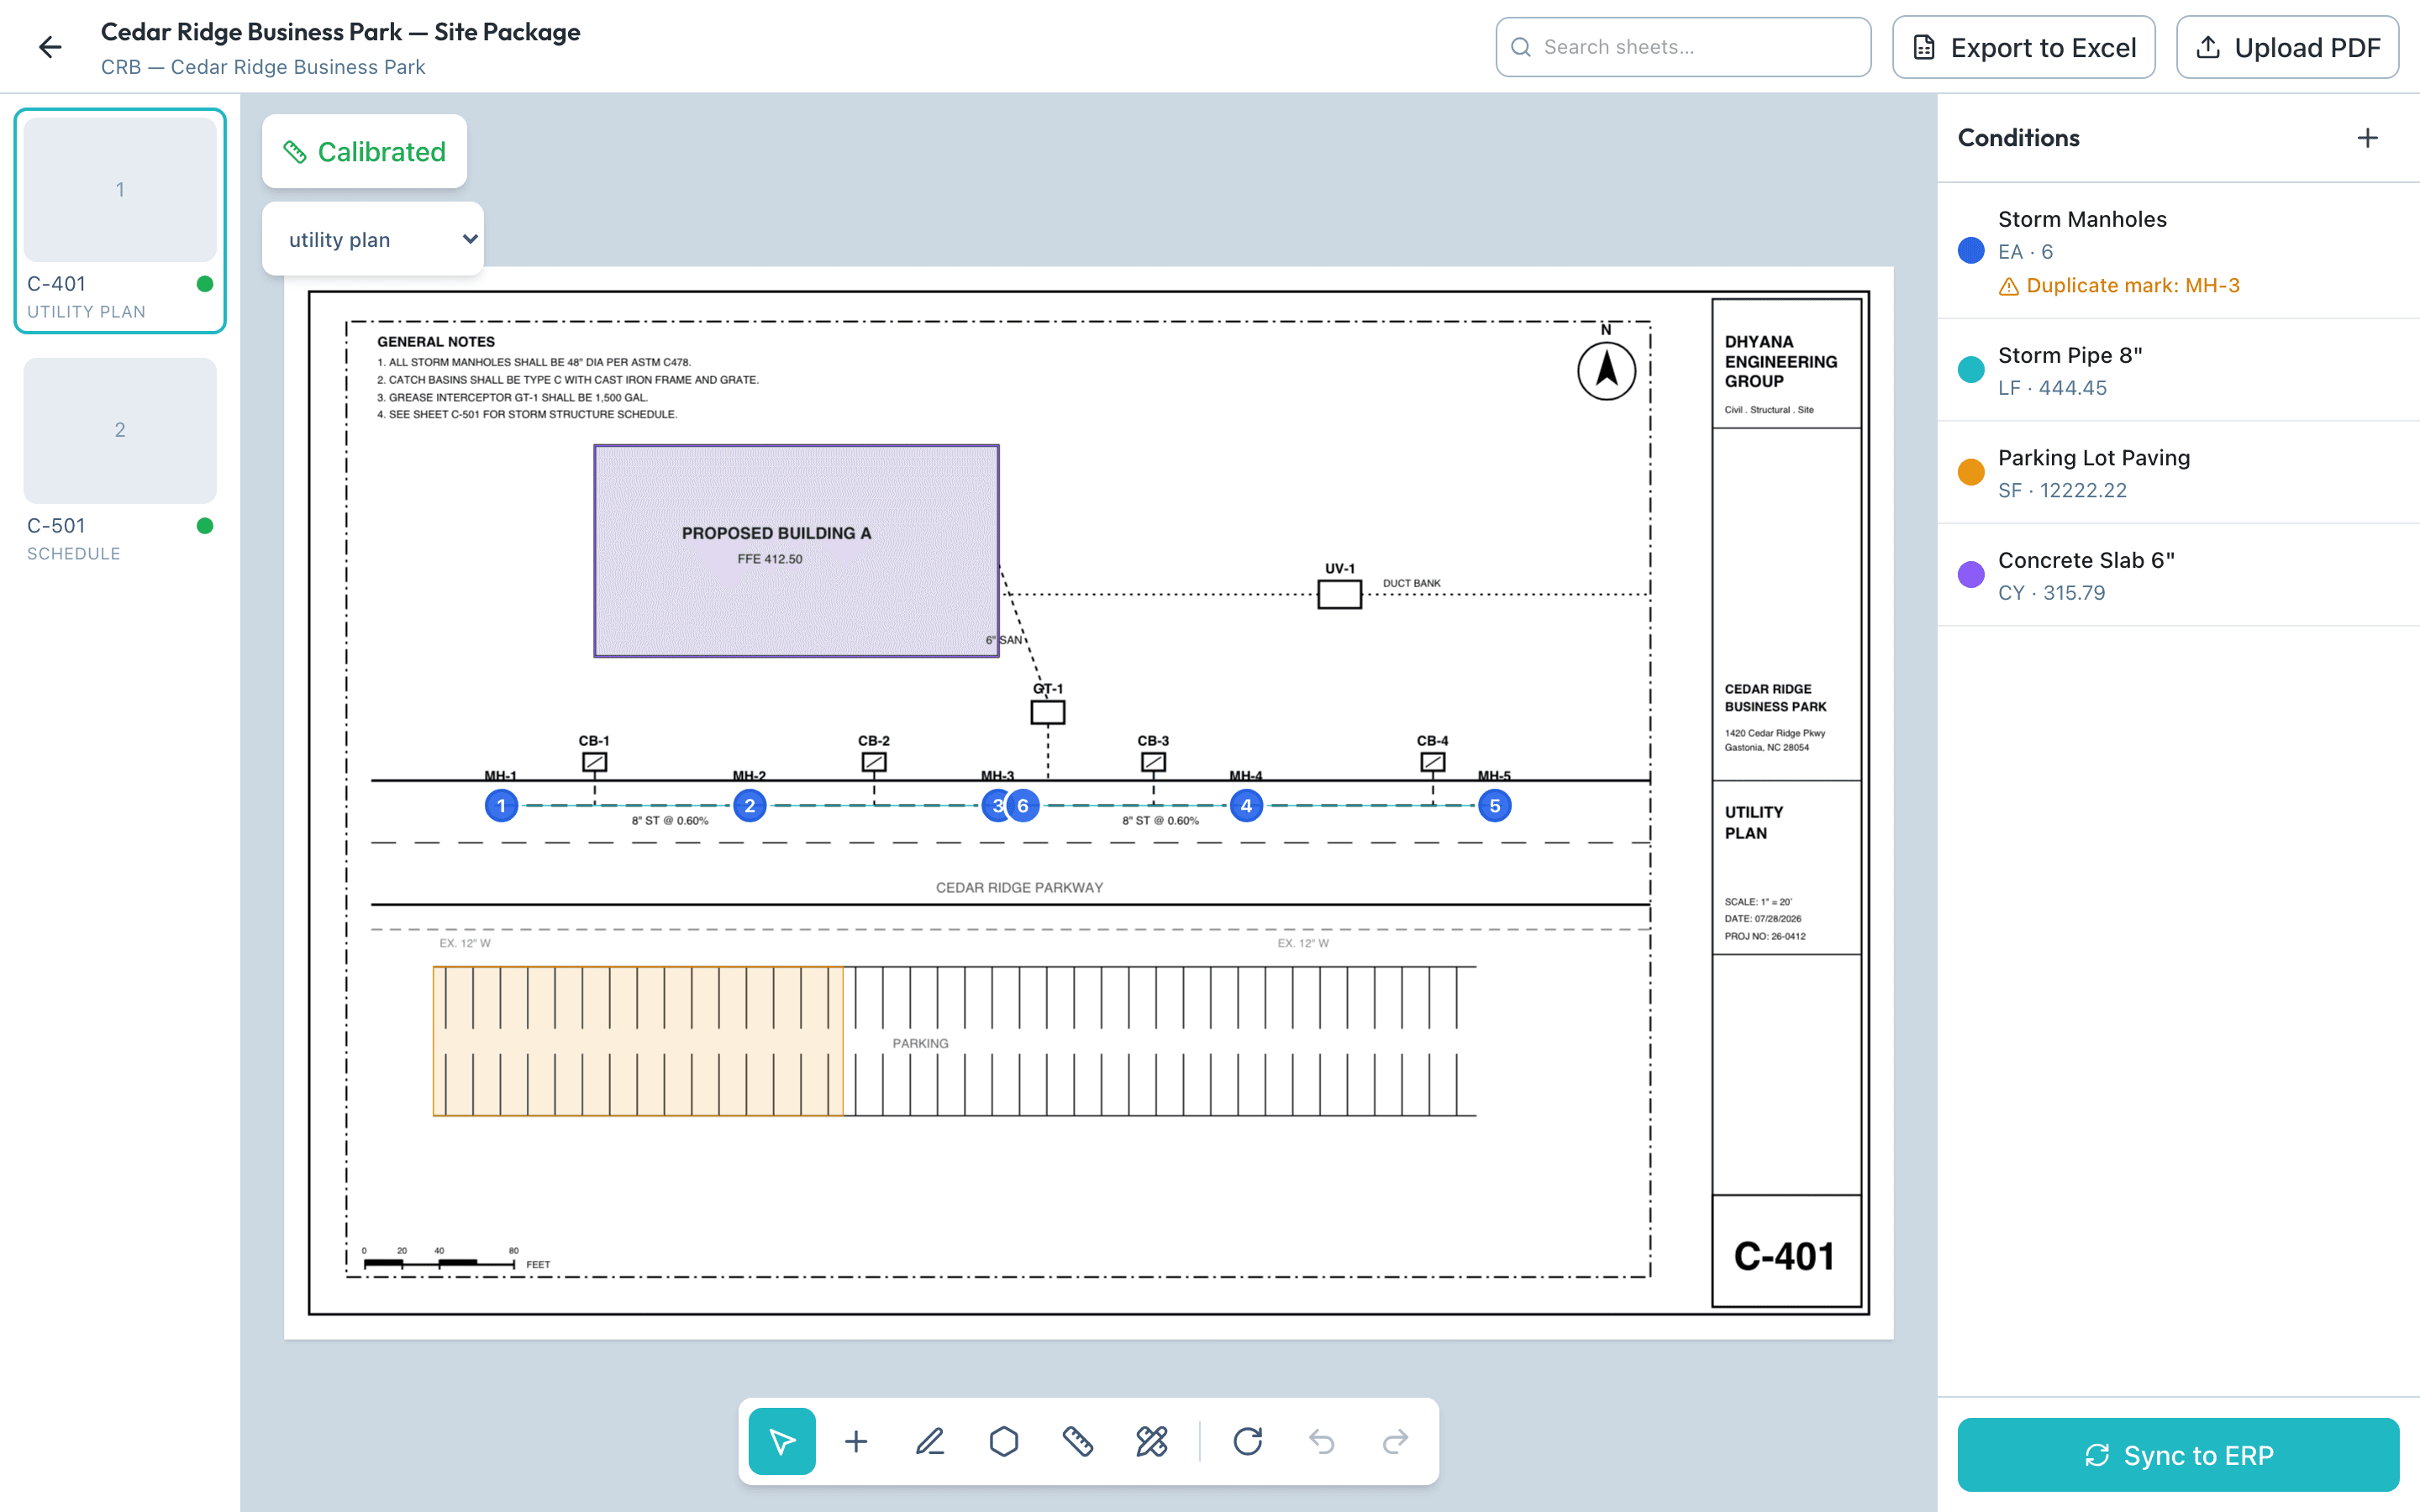The height and width of the screenshot is (1512, 2420).
Task: Click the "SF · 12222.22" quantity text
Action: tap(2062, 491)
